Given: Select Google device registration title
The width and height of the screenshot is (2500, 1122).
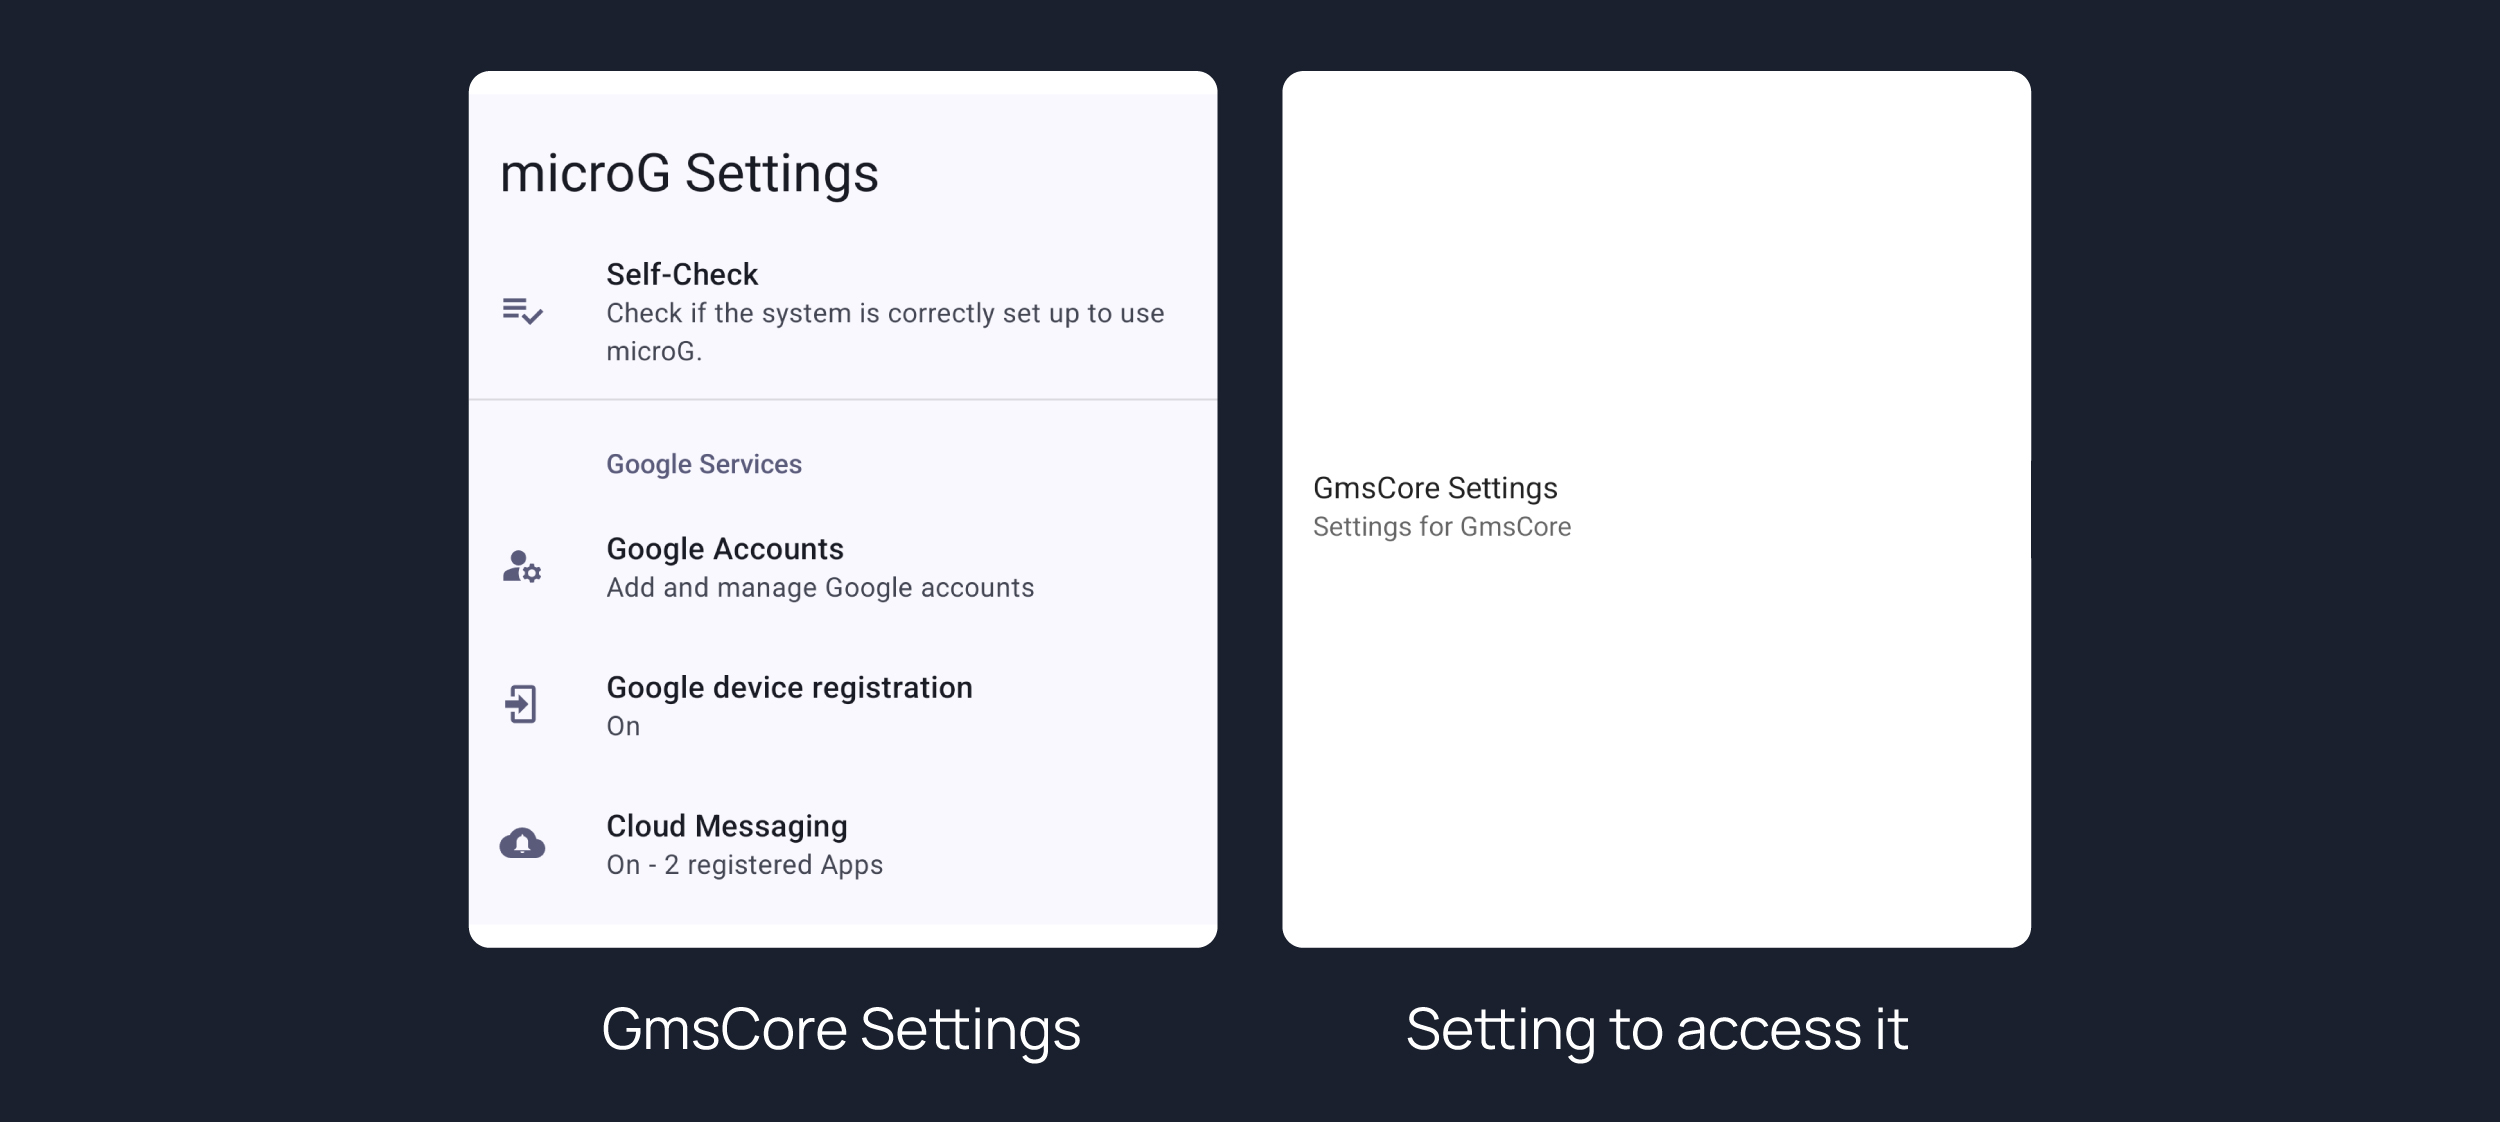Looking at the screenshot, I should [789, 688].
